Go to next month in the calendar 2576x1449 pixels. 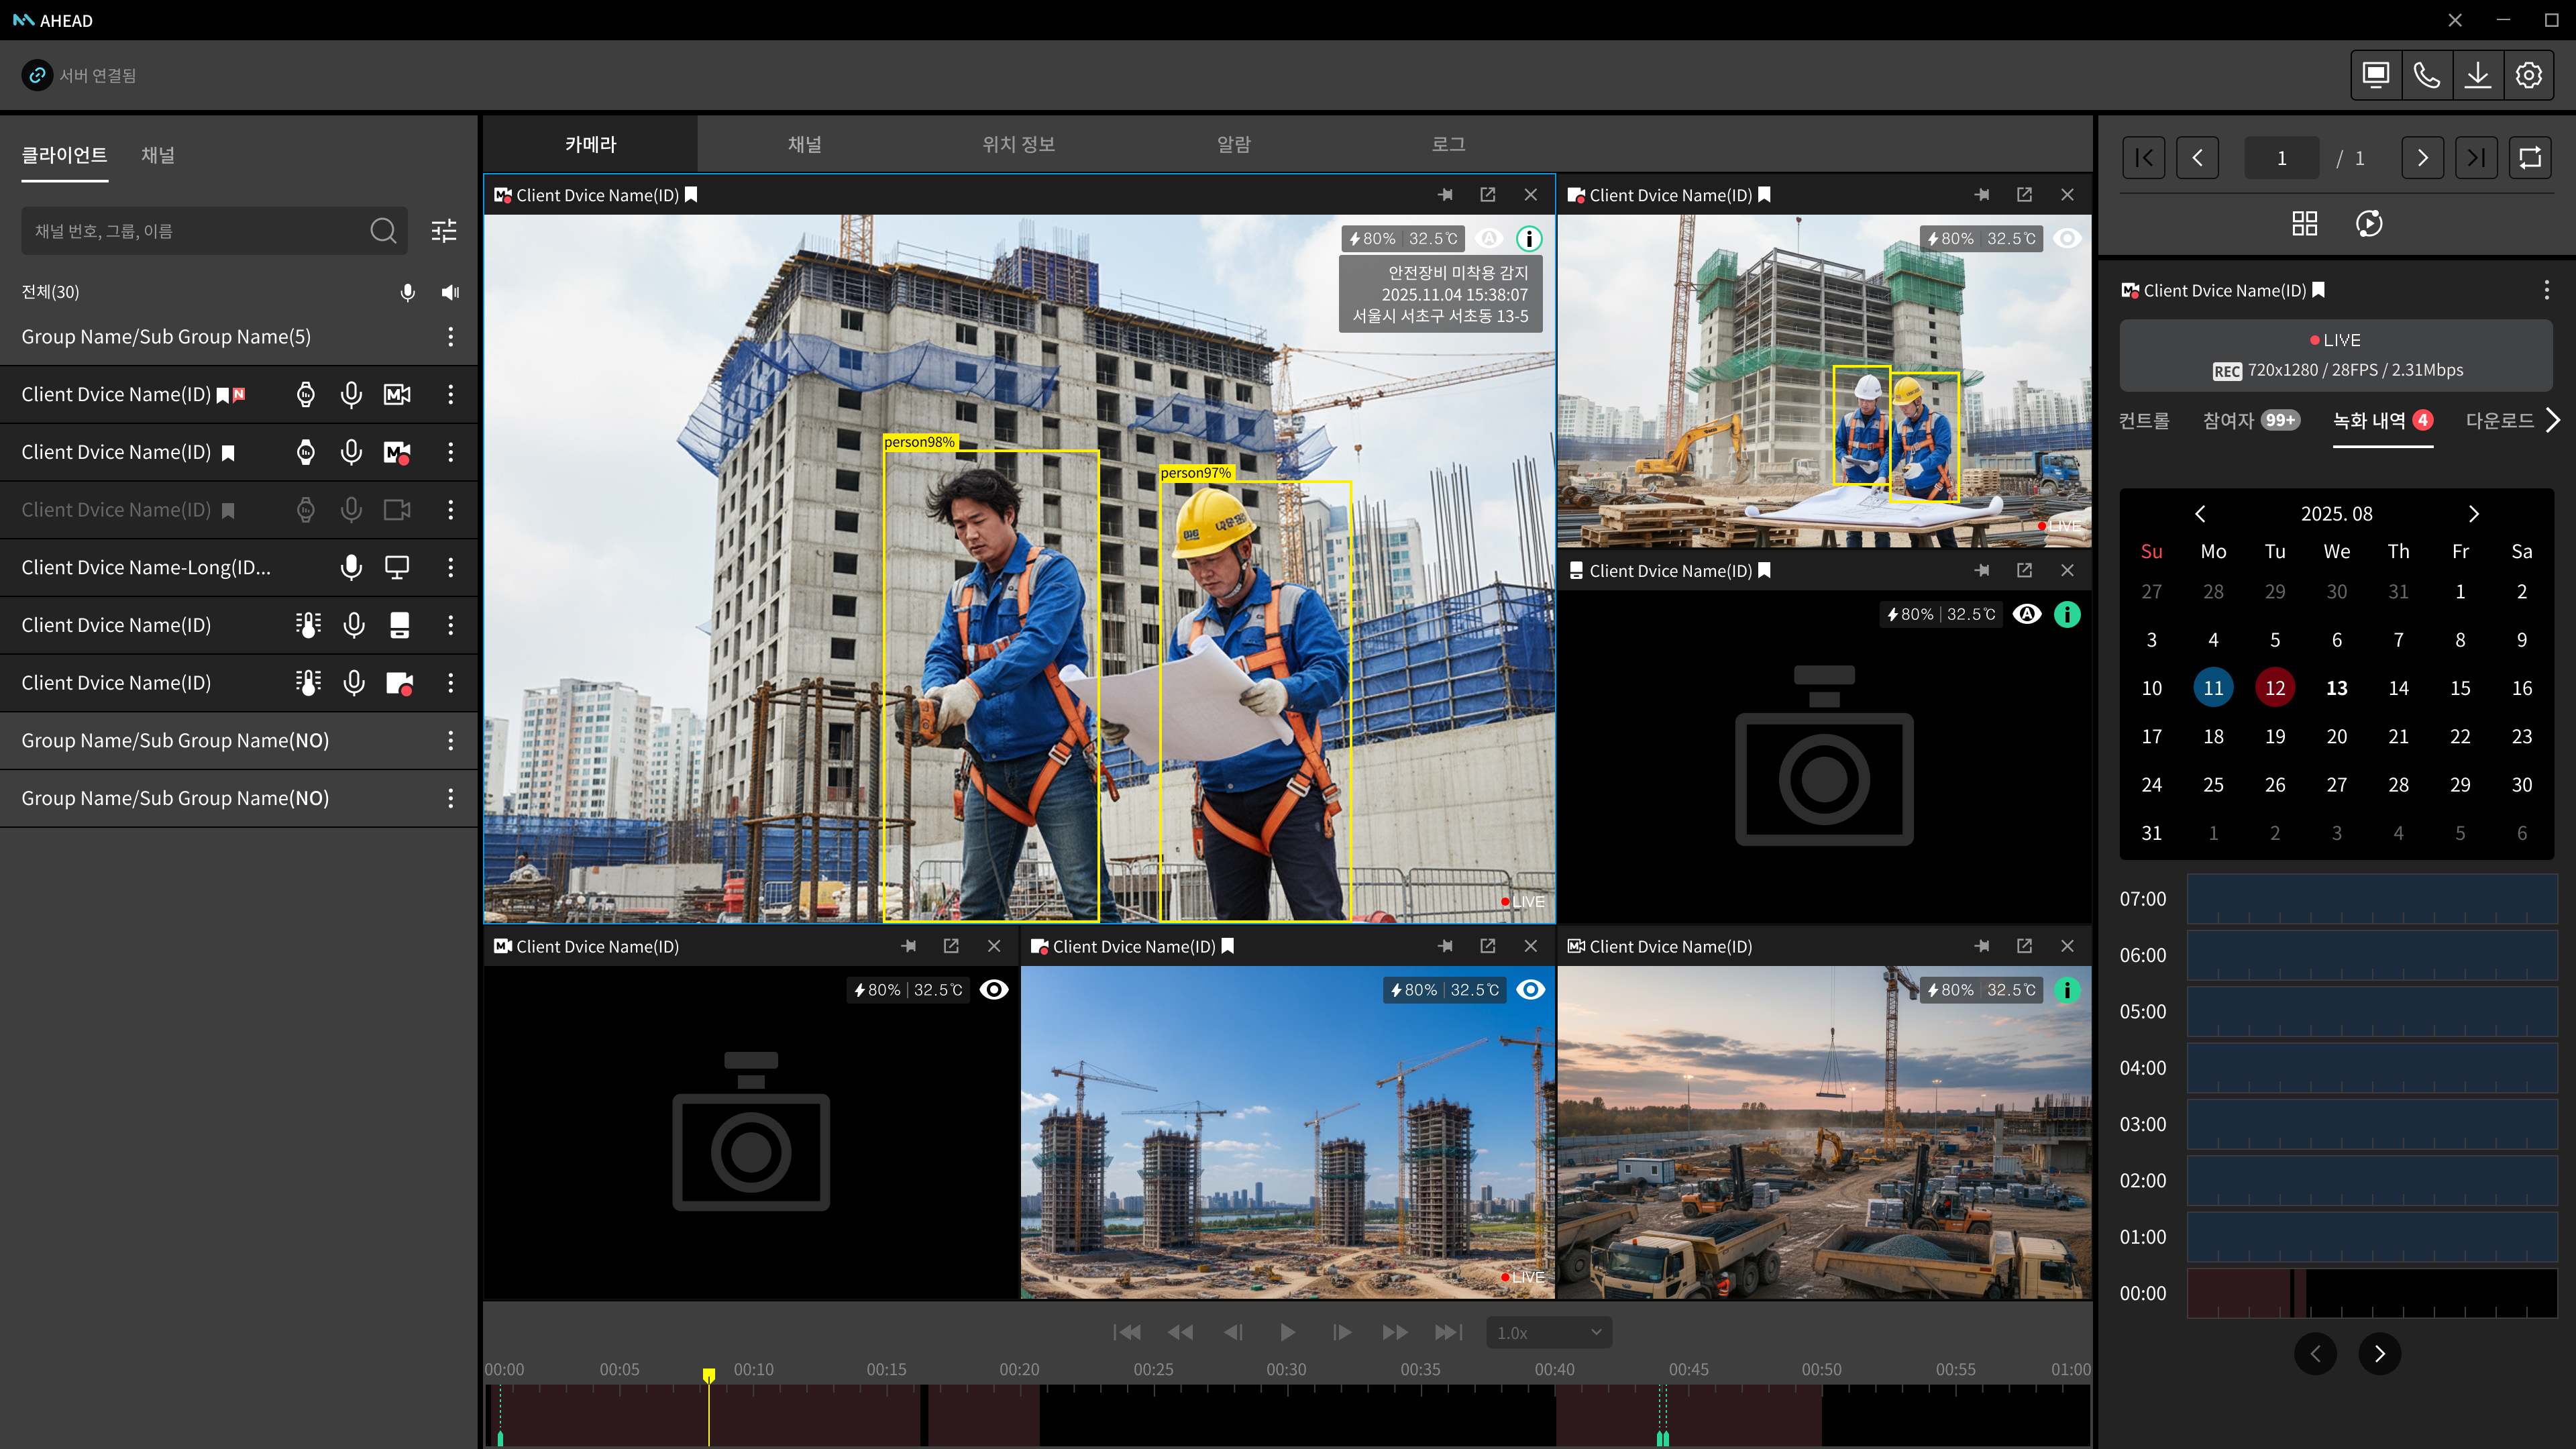click(2474, 514)
